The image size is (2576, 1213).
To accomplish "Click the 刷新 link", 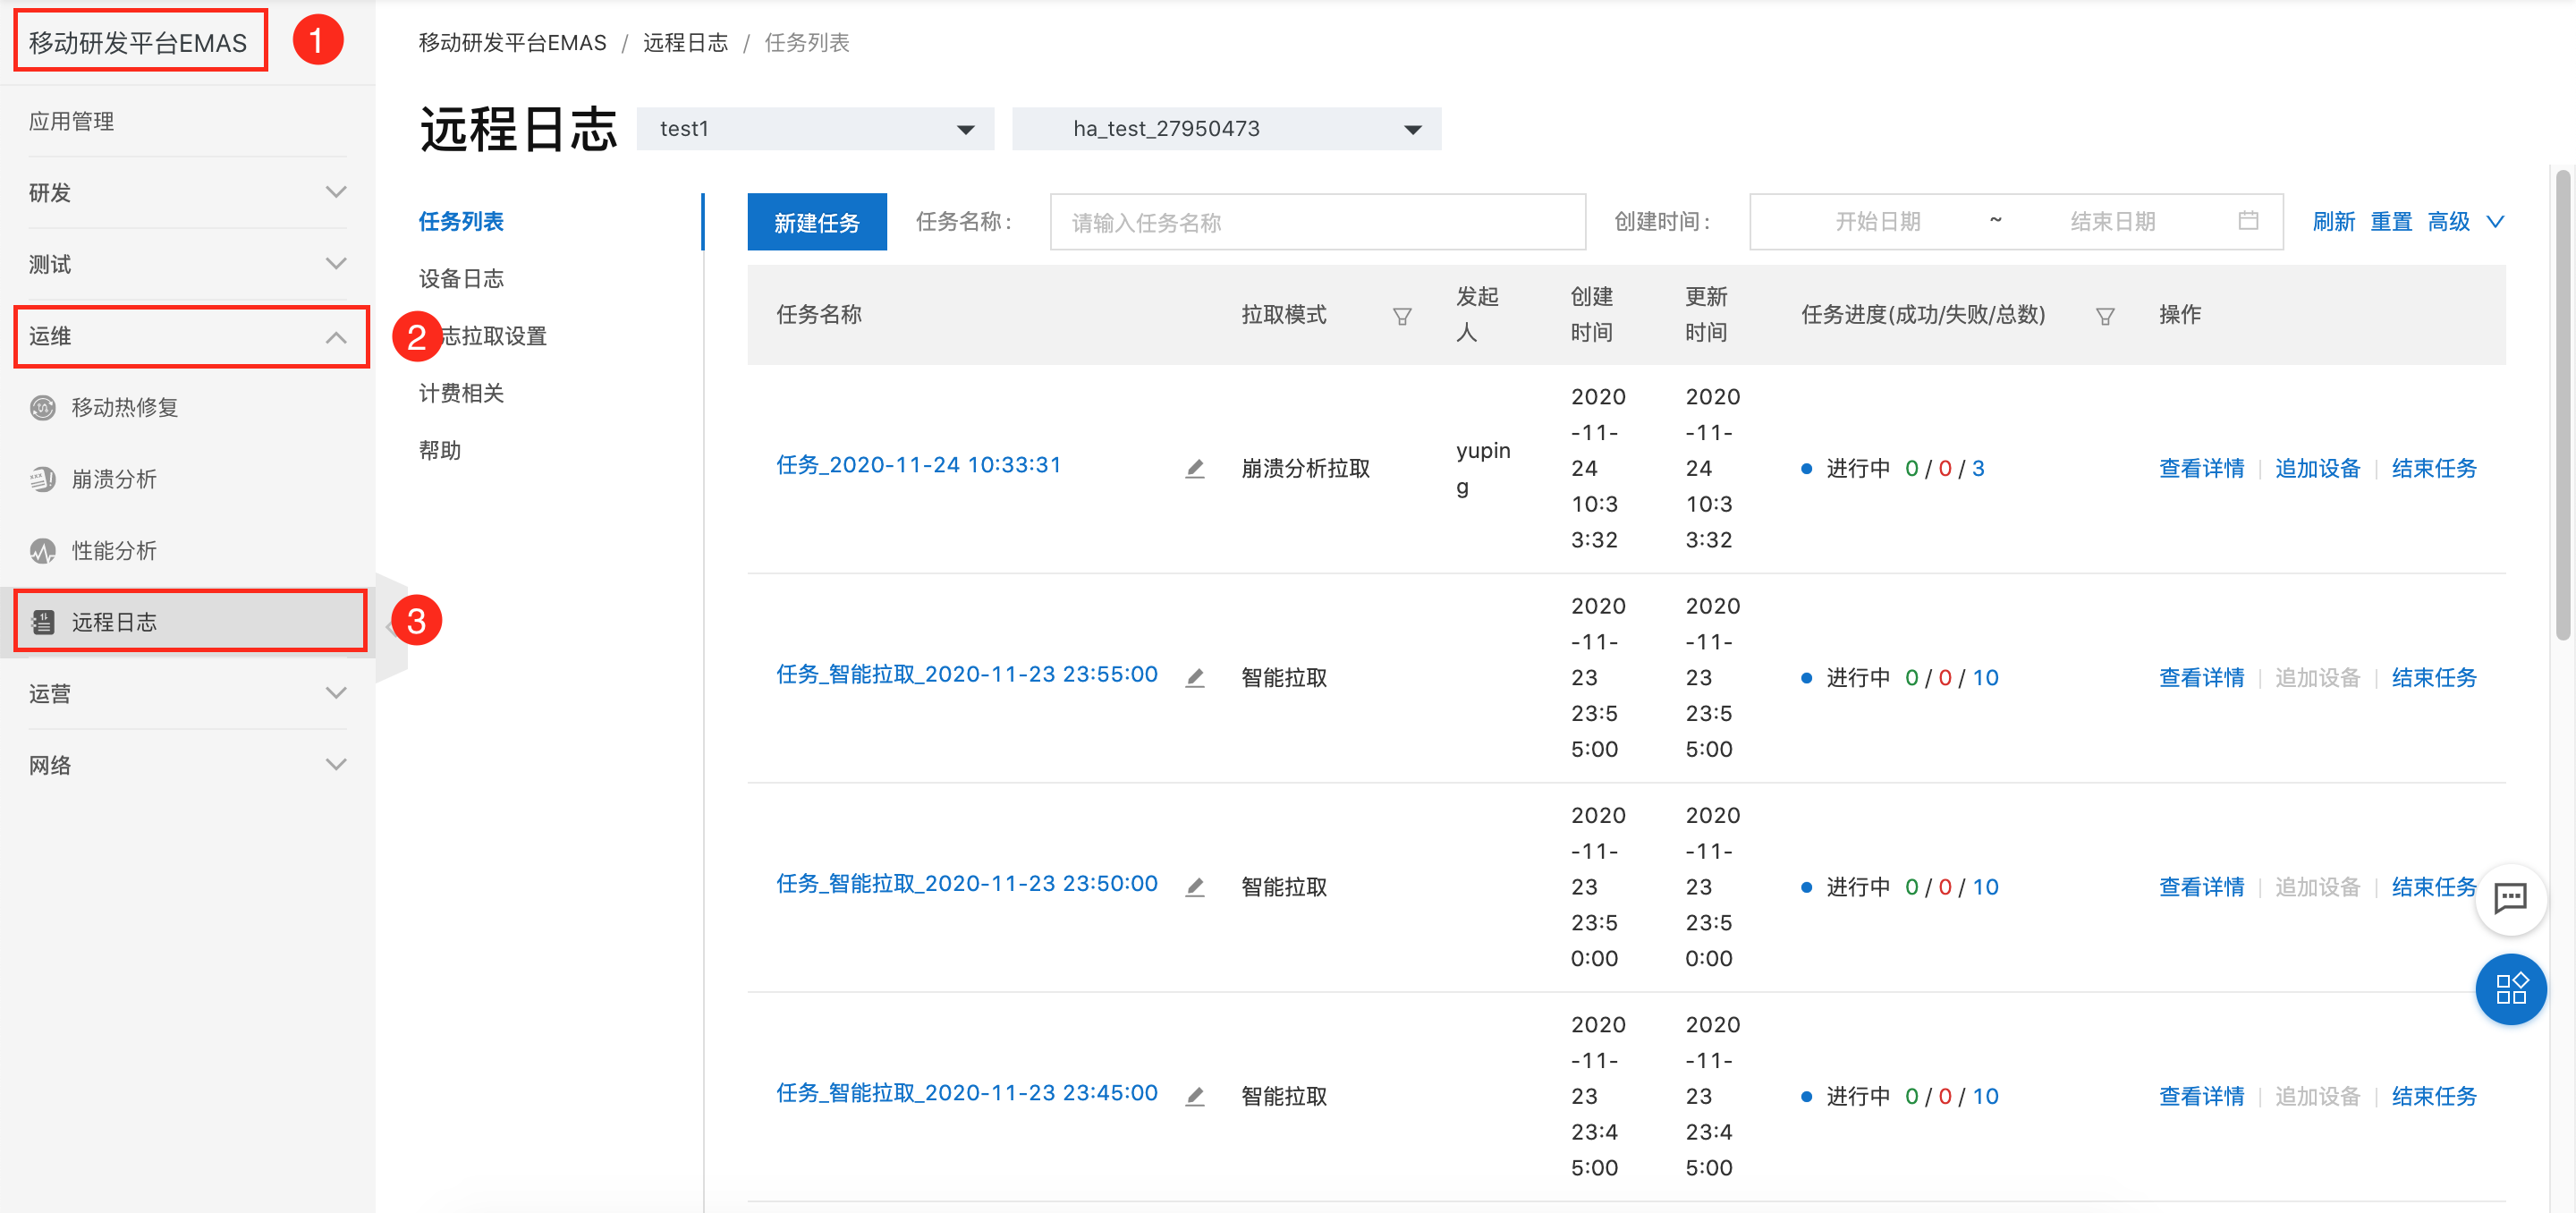I will tap(2333, 221).
